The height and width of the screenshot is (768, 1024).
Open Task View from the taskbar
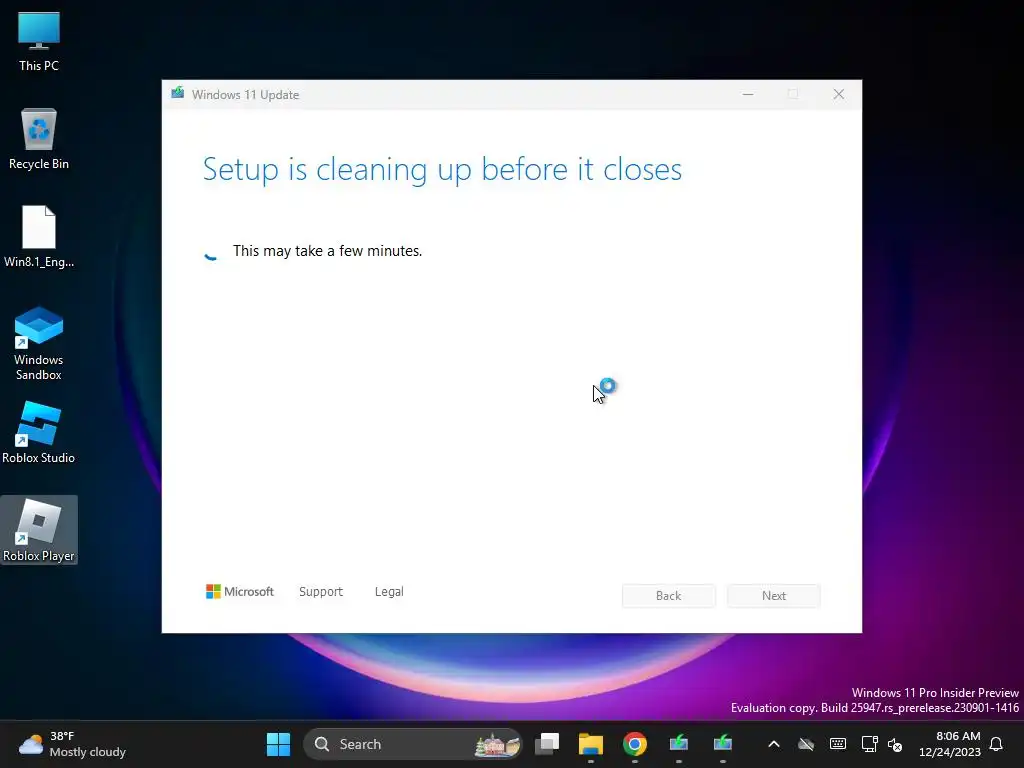[547, 744]
